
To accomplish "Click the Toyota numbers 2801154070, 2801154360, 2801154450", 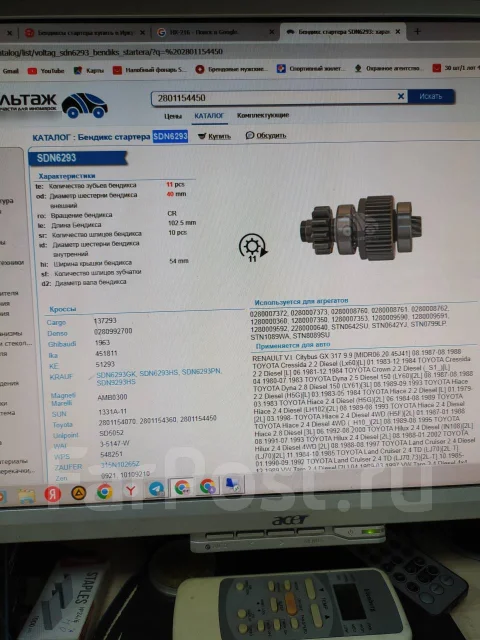I will [x=158, y=420].
